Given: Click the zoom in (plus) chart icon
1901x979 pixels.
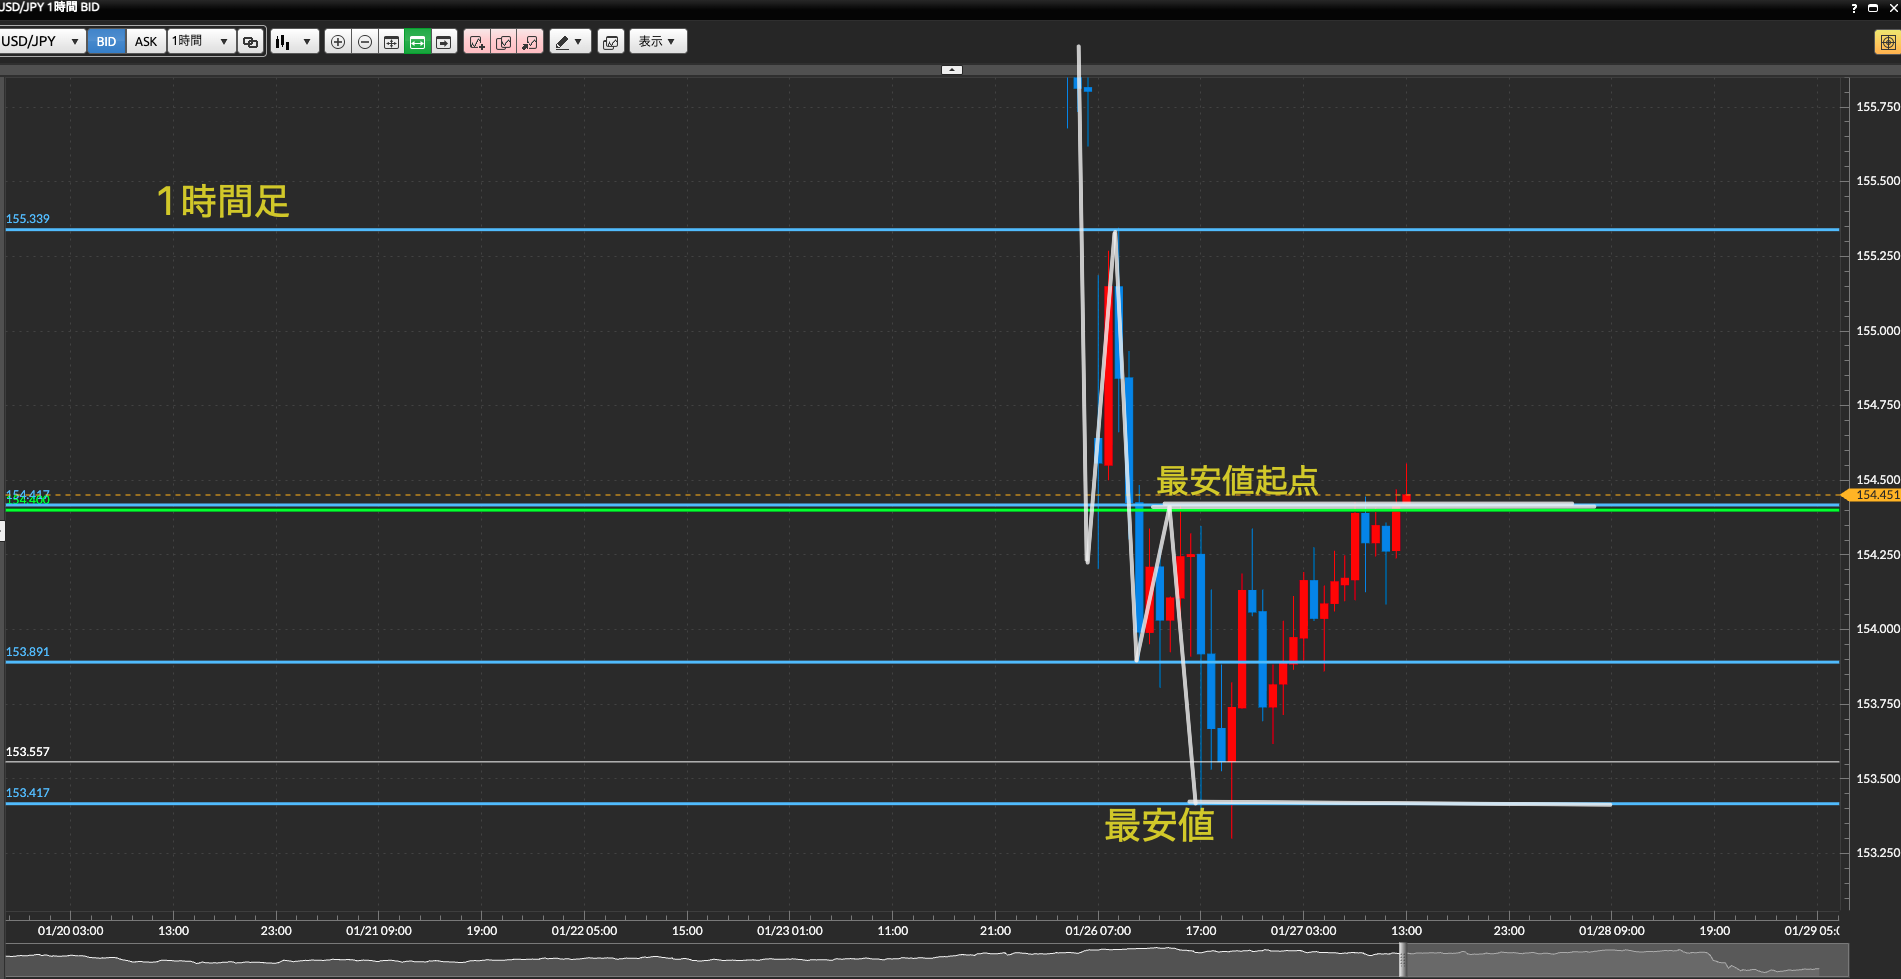Looking at the screenshot, I should [338, 42].
